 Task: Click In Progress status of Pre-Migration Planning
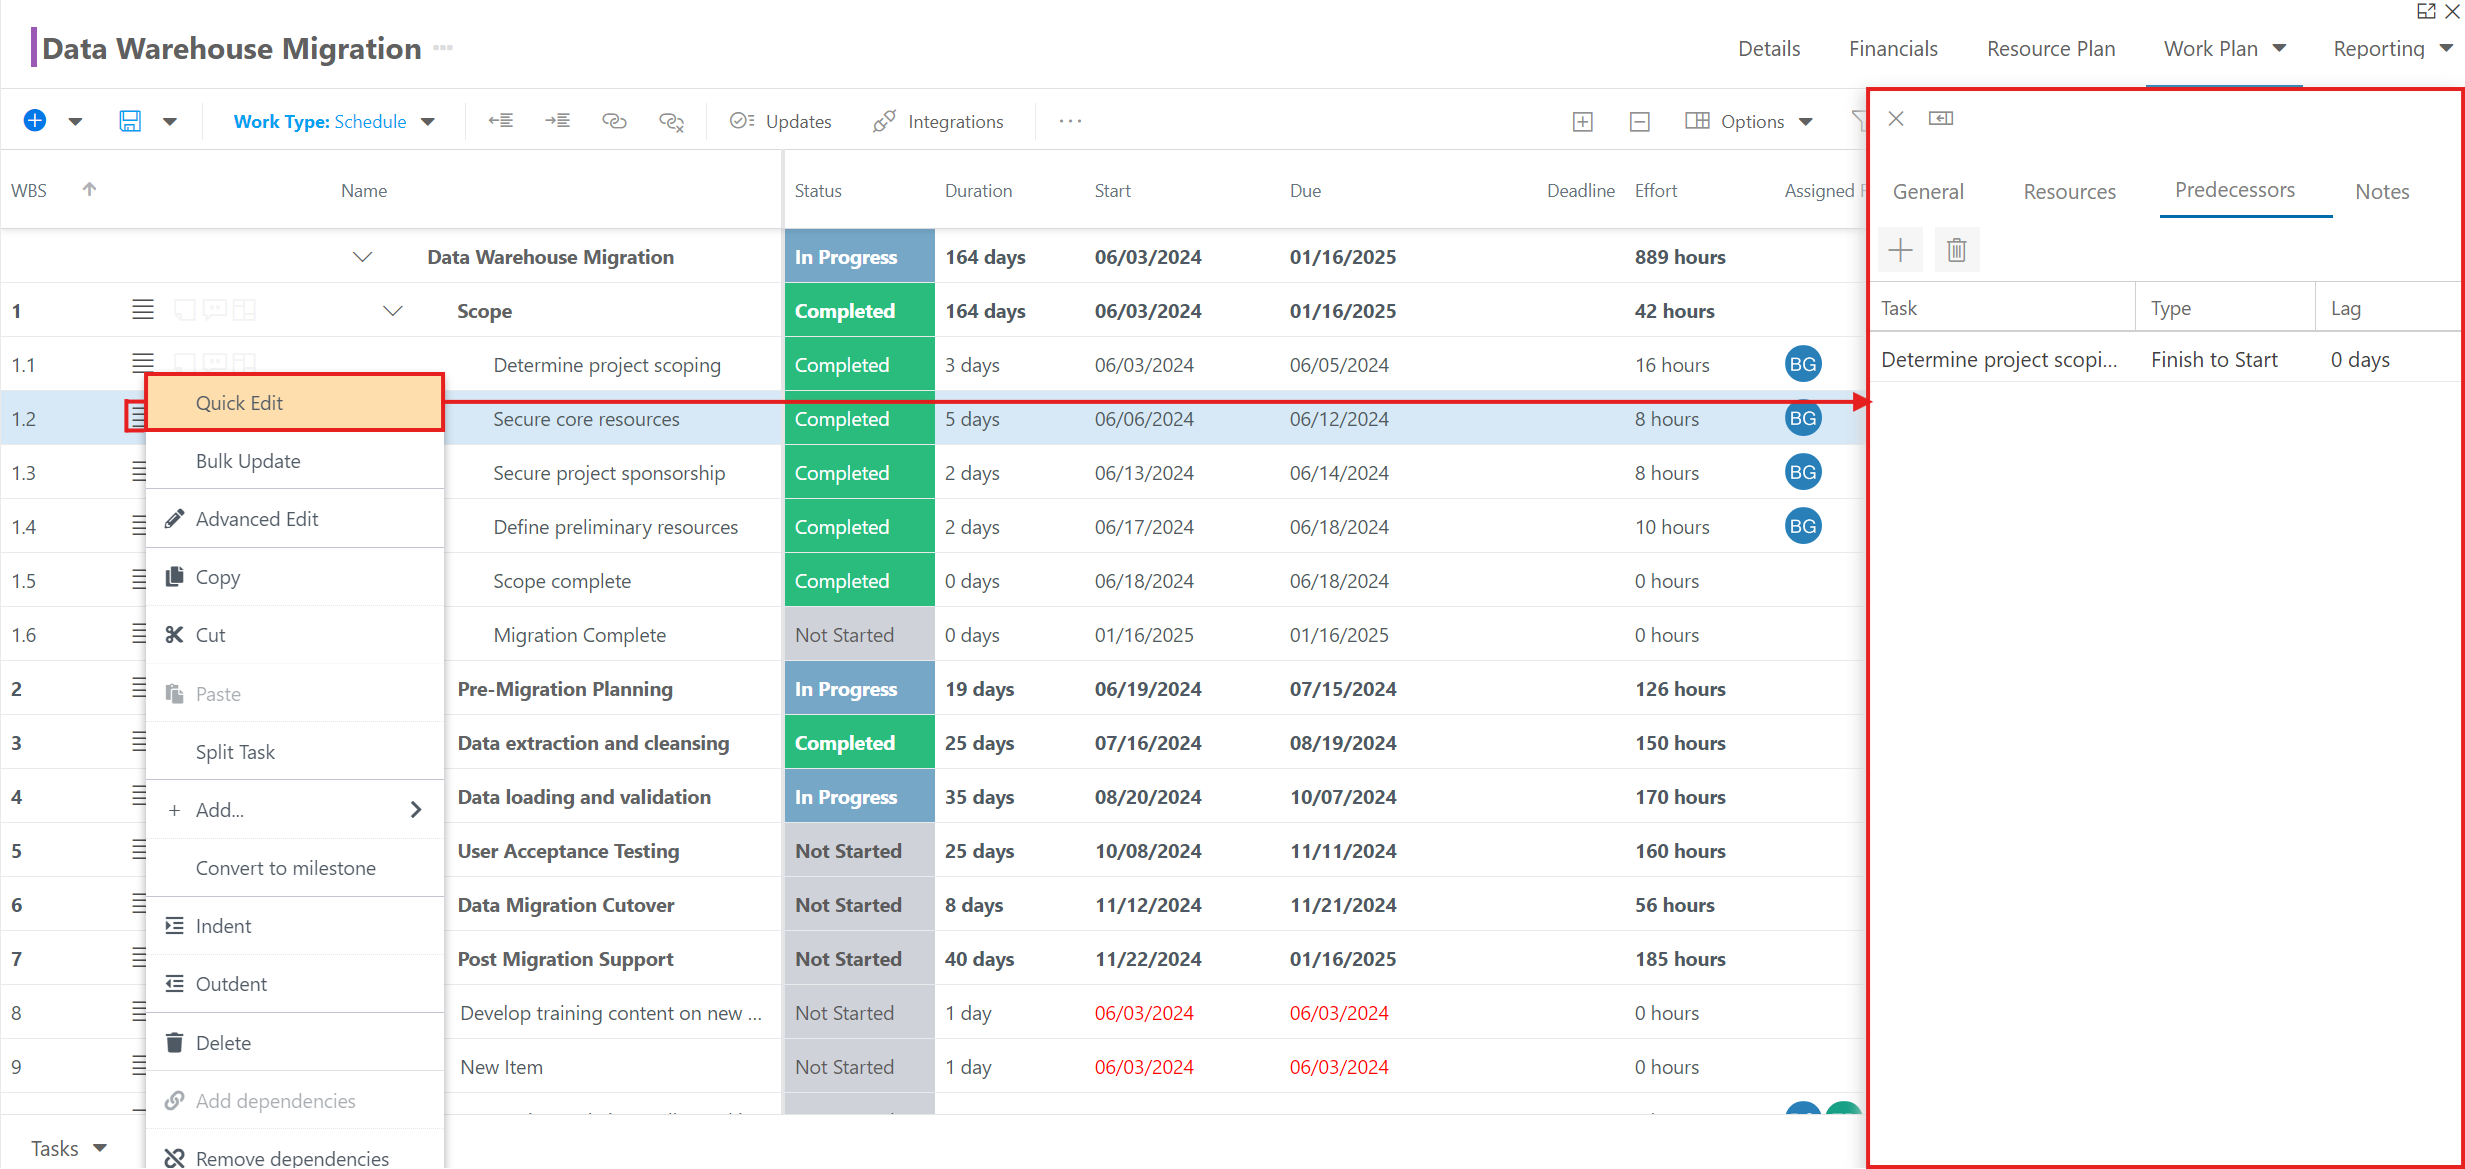click(x=859, y=689)
